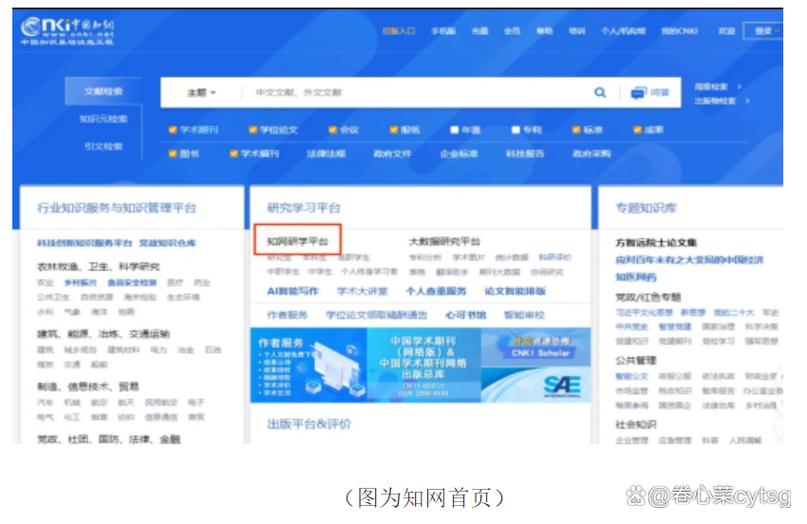Open the 登录 login dropdown
Image resolution: width=807 pixels, height=524 pixels.
pos(763,31)
